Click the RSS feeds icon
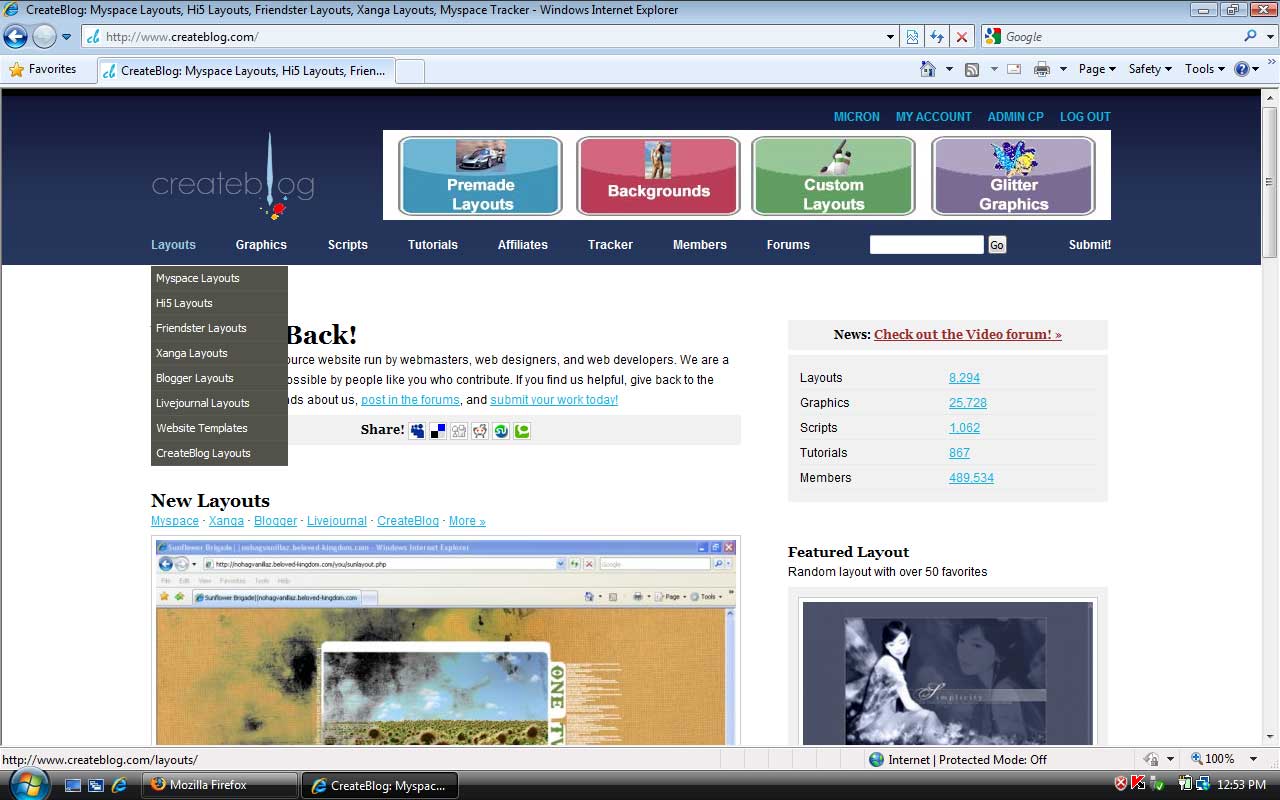Screen dimensions: 1280x800 pos(972,69)
